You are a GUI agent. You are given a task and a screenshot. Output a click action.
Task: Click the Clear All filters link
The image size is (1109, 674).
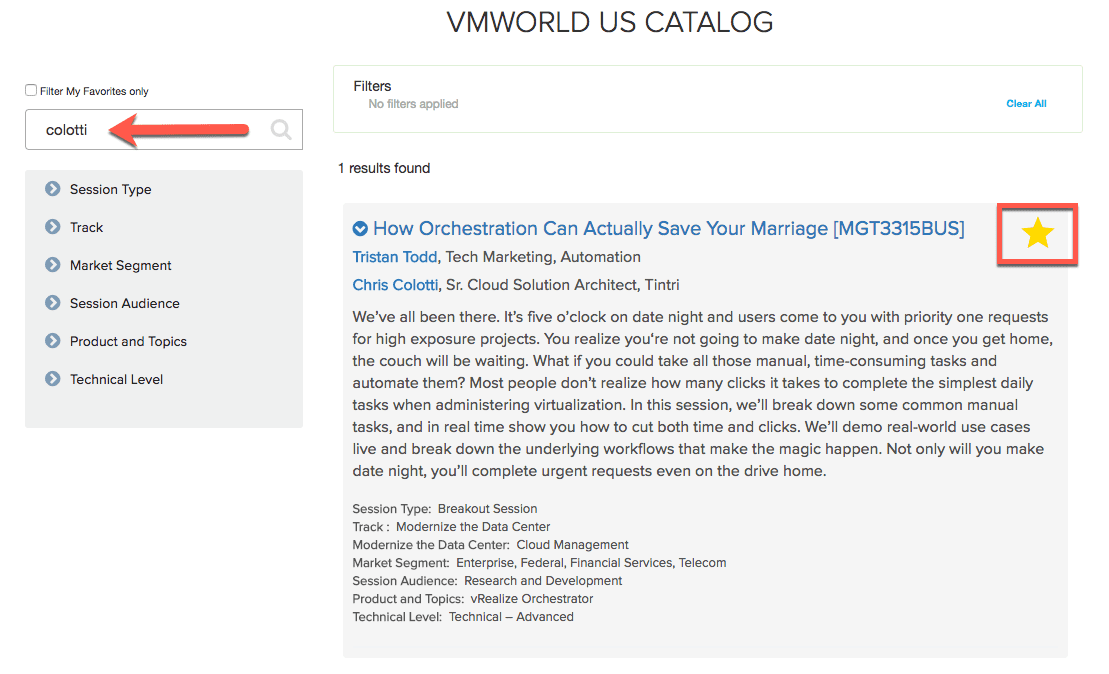(1026, 103)
